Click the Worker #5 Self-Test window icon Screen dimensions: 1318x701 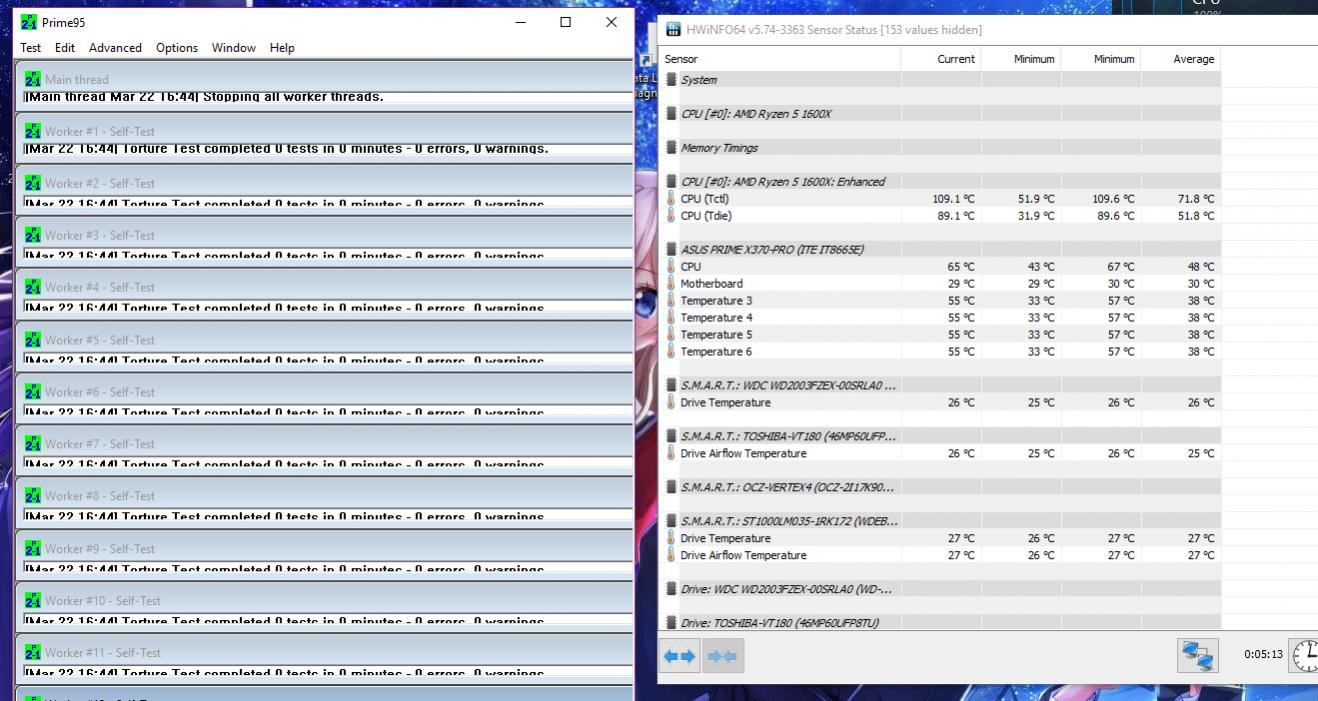click(x=33, y=340)
